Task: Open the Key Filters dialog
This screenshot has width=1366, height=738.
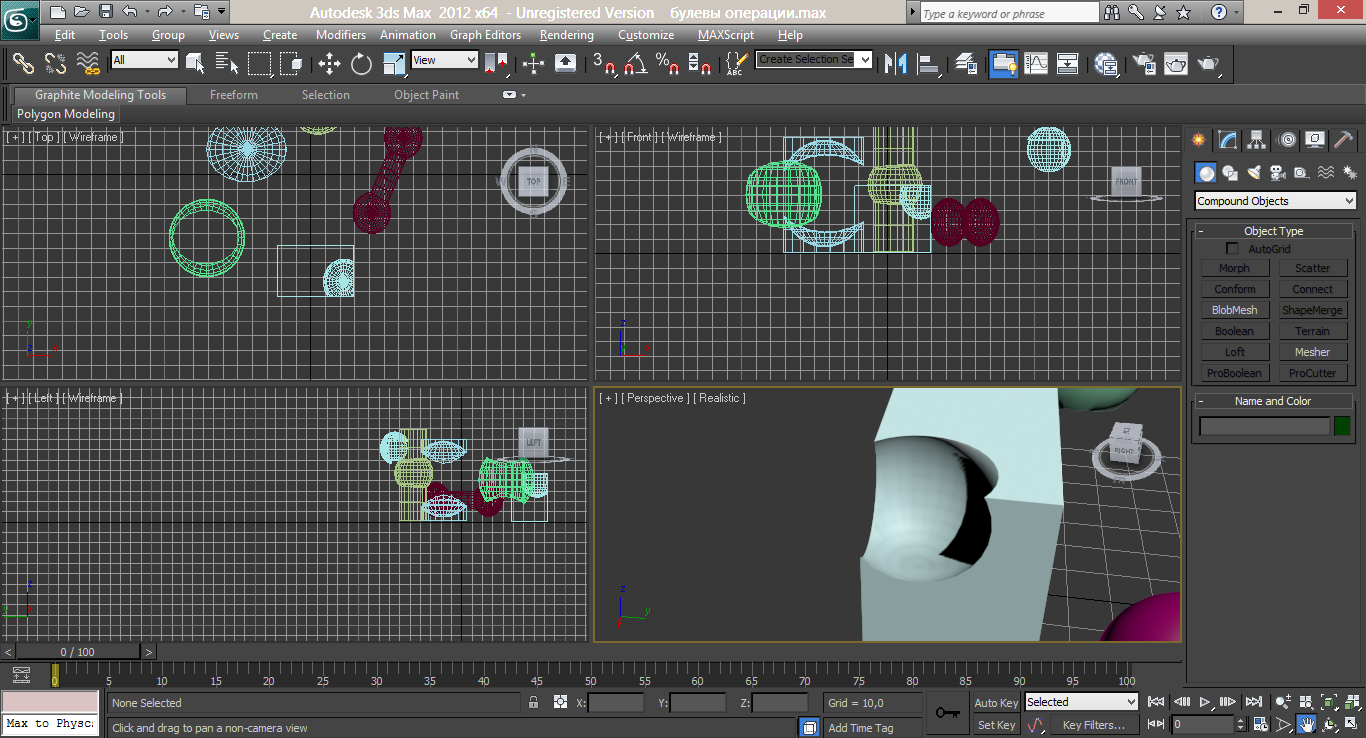Action: tap(1094, 725)
